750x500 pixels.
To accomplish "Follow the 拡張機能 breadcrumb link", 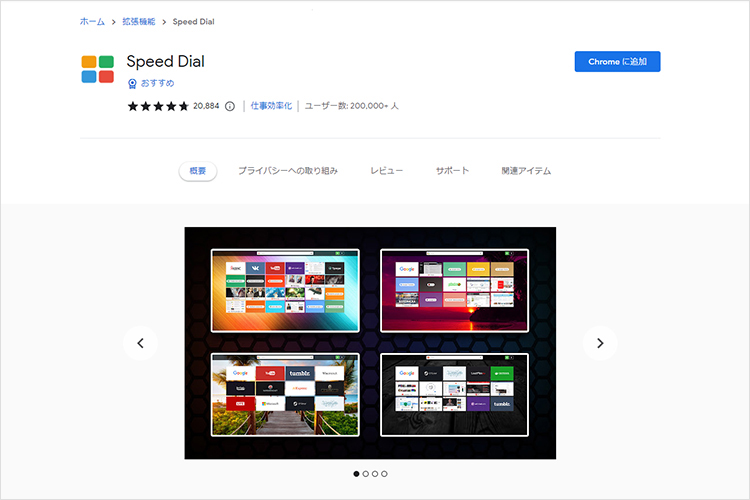I will 139,22.
